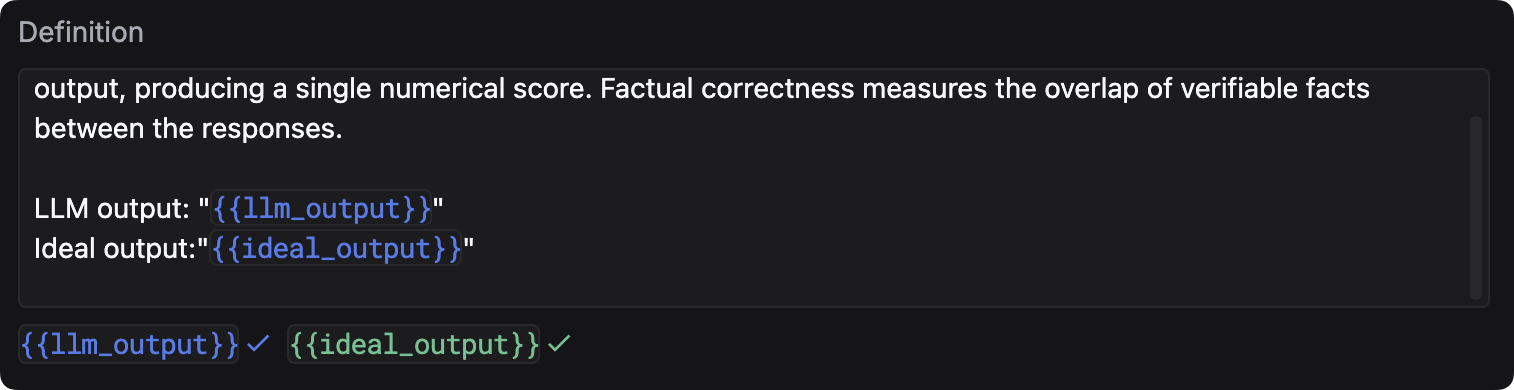Select the green {{ideal_output}} chip below the editor
This screenshot has width=1514, height=390.
(414, 344)
